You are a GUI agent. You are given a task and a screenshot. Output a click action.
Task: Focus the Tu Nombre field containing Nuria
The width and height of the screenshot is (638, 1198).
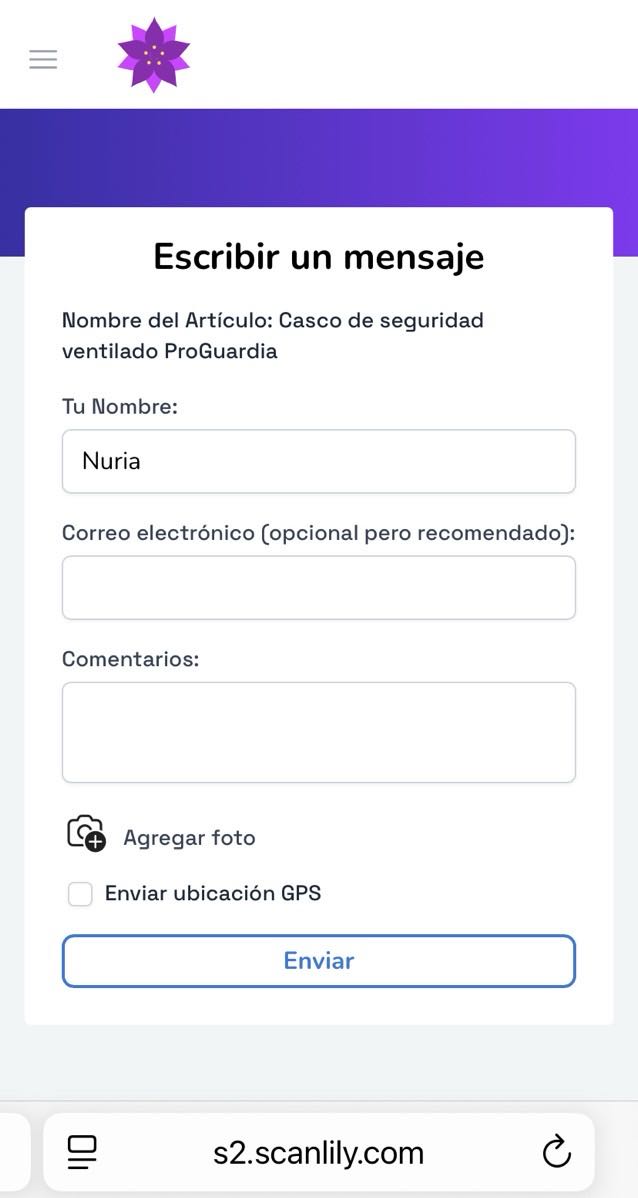coord(318,461)
